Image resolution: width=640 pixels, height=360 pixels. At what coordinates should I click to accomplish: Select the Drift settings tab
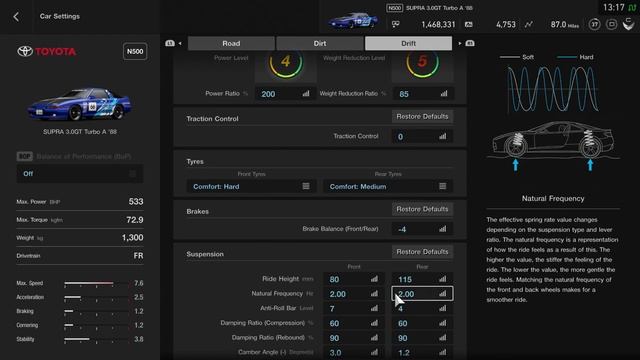[x=408, y=43]
